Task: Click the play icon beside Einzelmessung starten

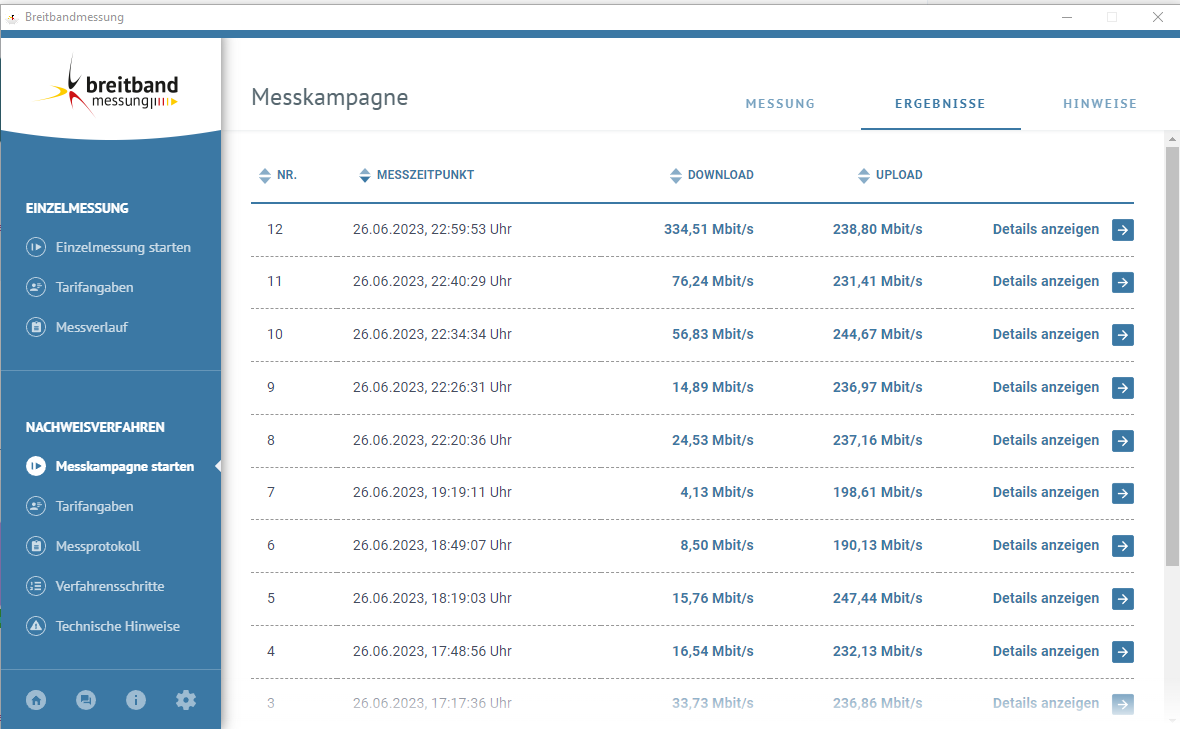Action: click(x=36, y=247)
